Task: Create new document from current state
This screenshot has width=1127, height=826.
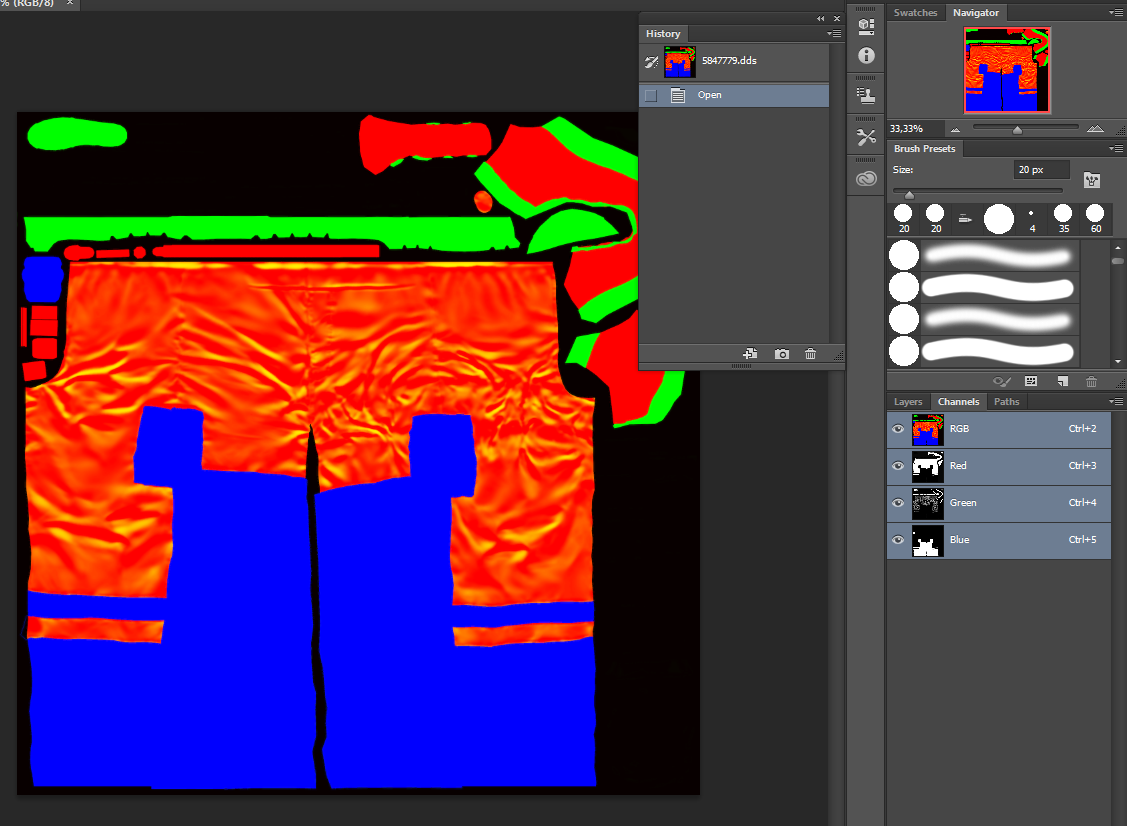Action: [x=750, y=354]
